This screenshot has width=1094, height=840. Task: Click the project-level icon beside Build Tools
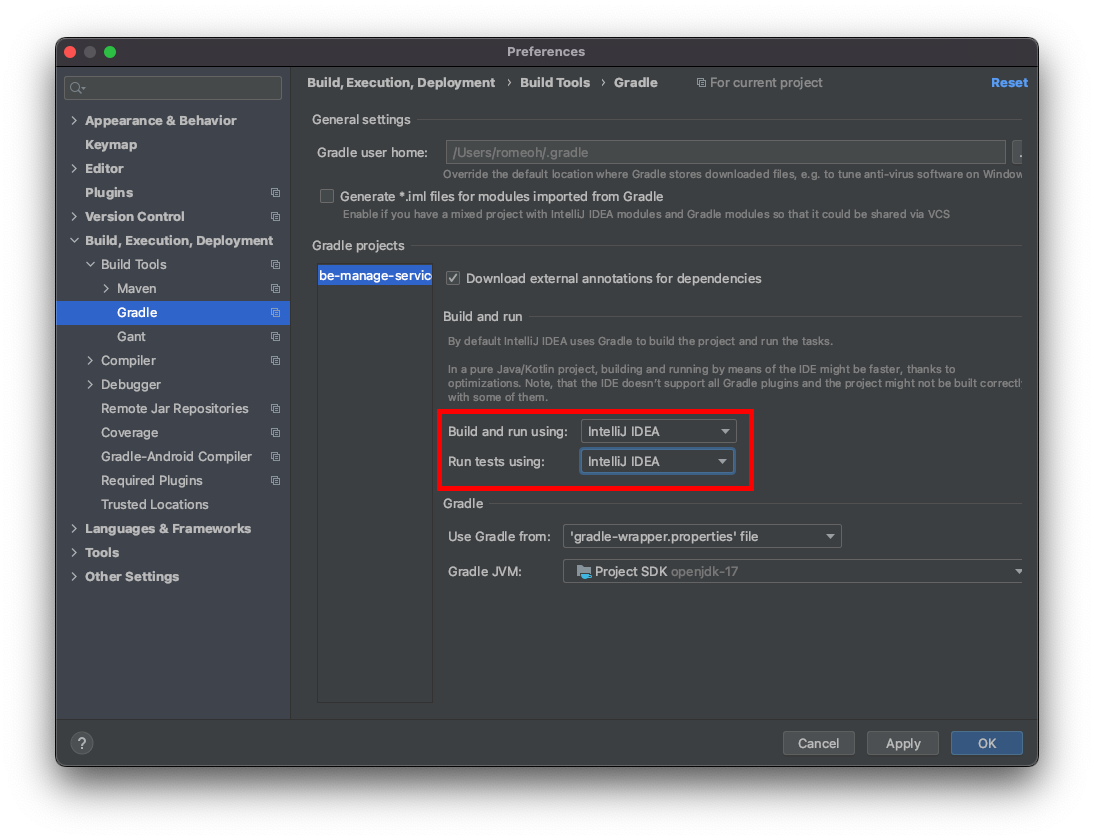click(x=276, y=265)
